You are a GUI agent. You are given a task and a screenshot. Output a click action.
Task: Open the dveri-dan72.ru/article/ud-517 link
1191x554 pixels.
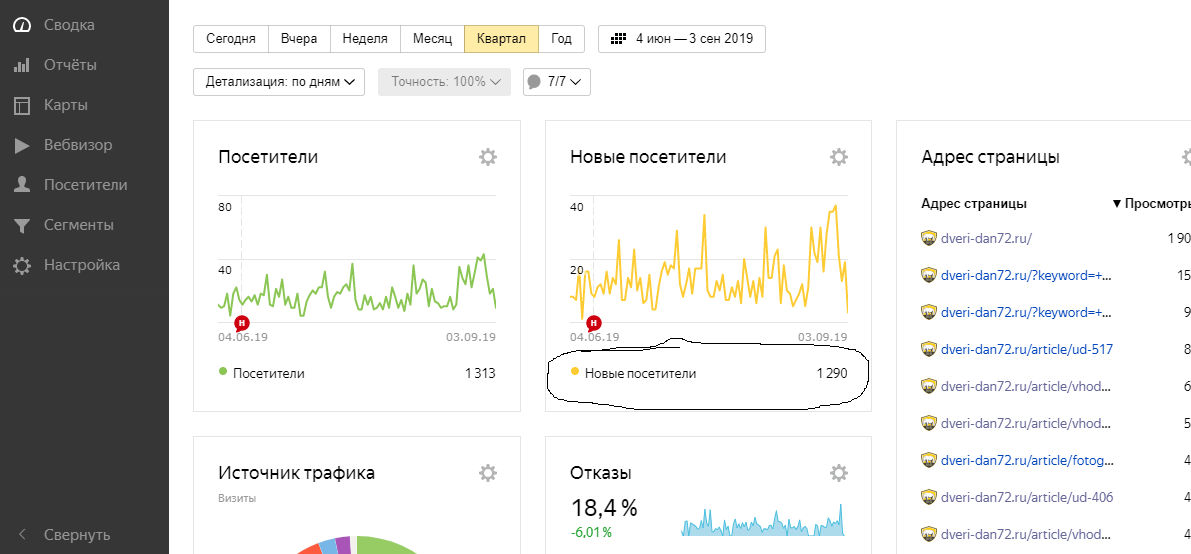pyautogui.click(x=1027, y=349)
